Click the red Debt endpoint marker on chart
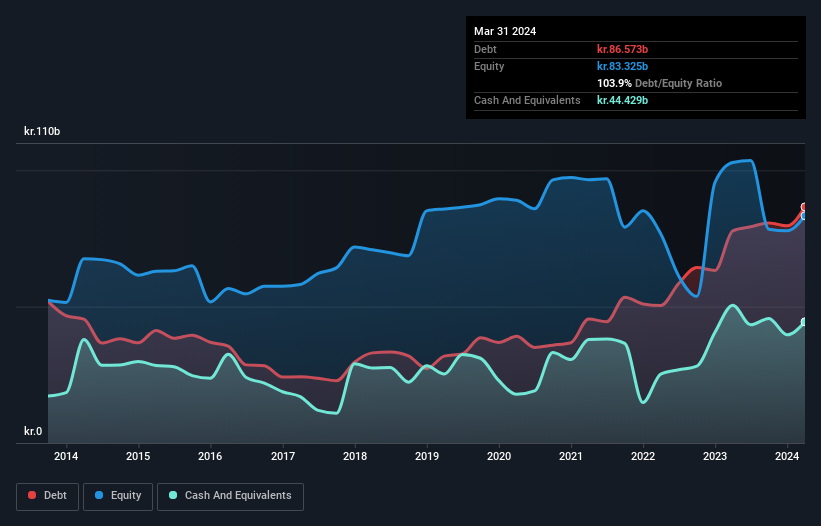Viewport: 821px width, 526px height. [x=804, y=207]
